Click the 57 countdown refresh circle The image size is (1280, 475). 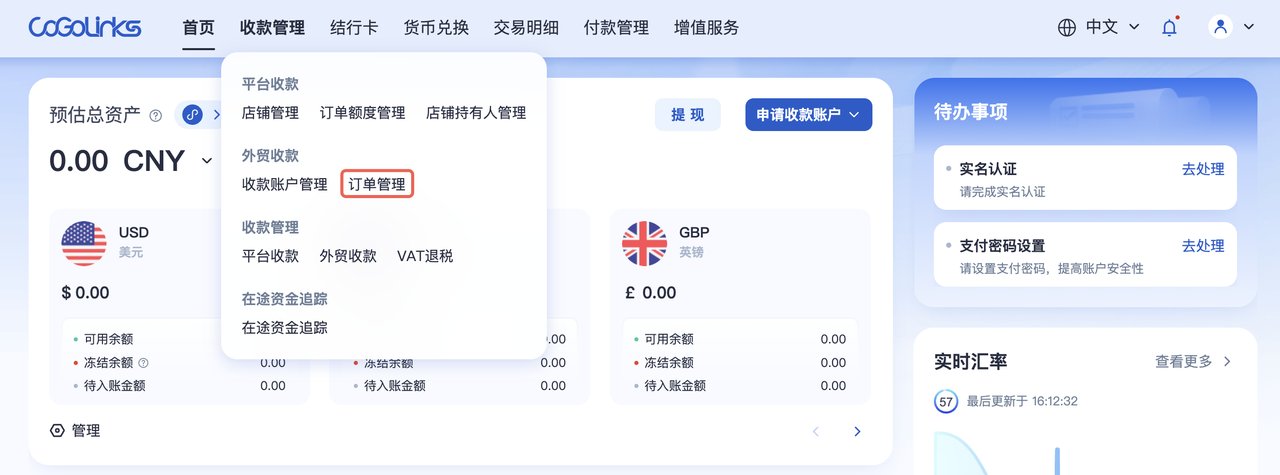(946, 402)
